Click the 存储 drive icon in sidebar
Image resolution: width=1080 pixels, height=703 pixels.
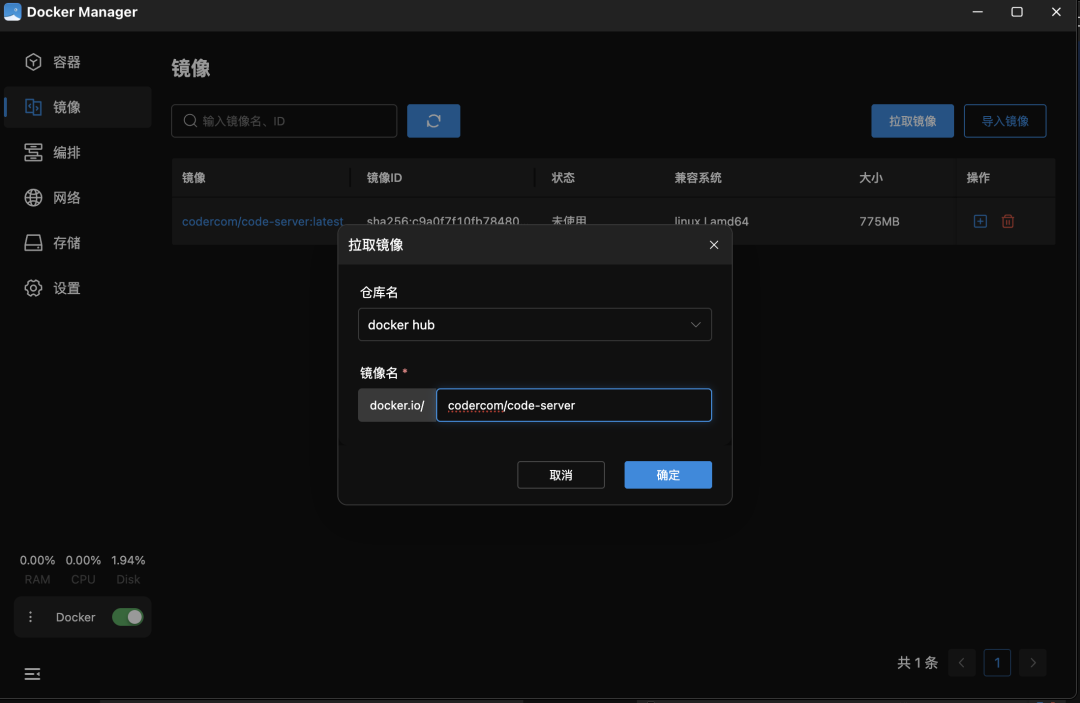[33, 243]
